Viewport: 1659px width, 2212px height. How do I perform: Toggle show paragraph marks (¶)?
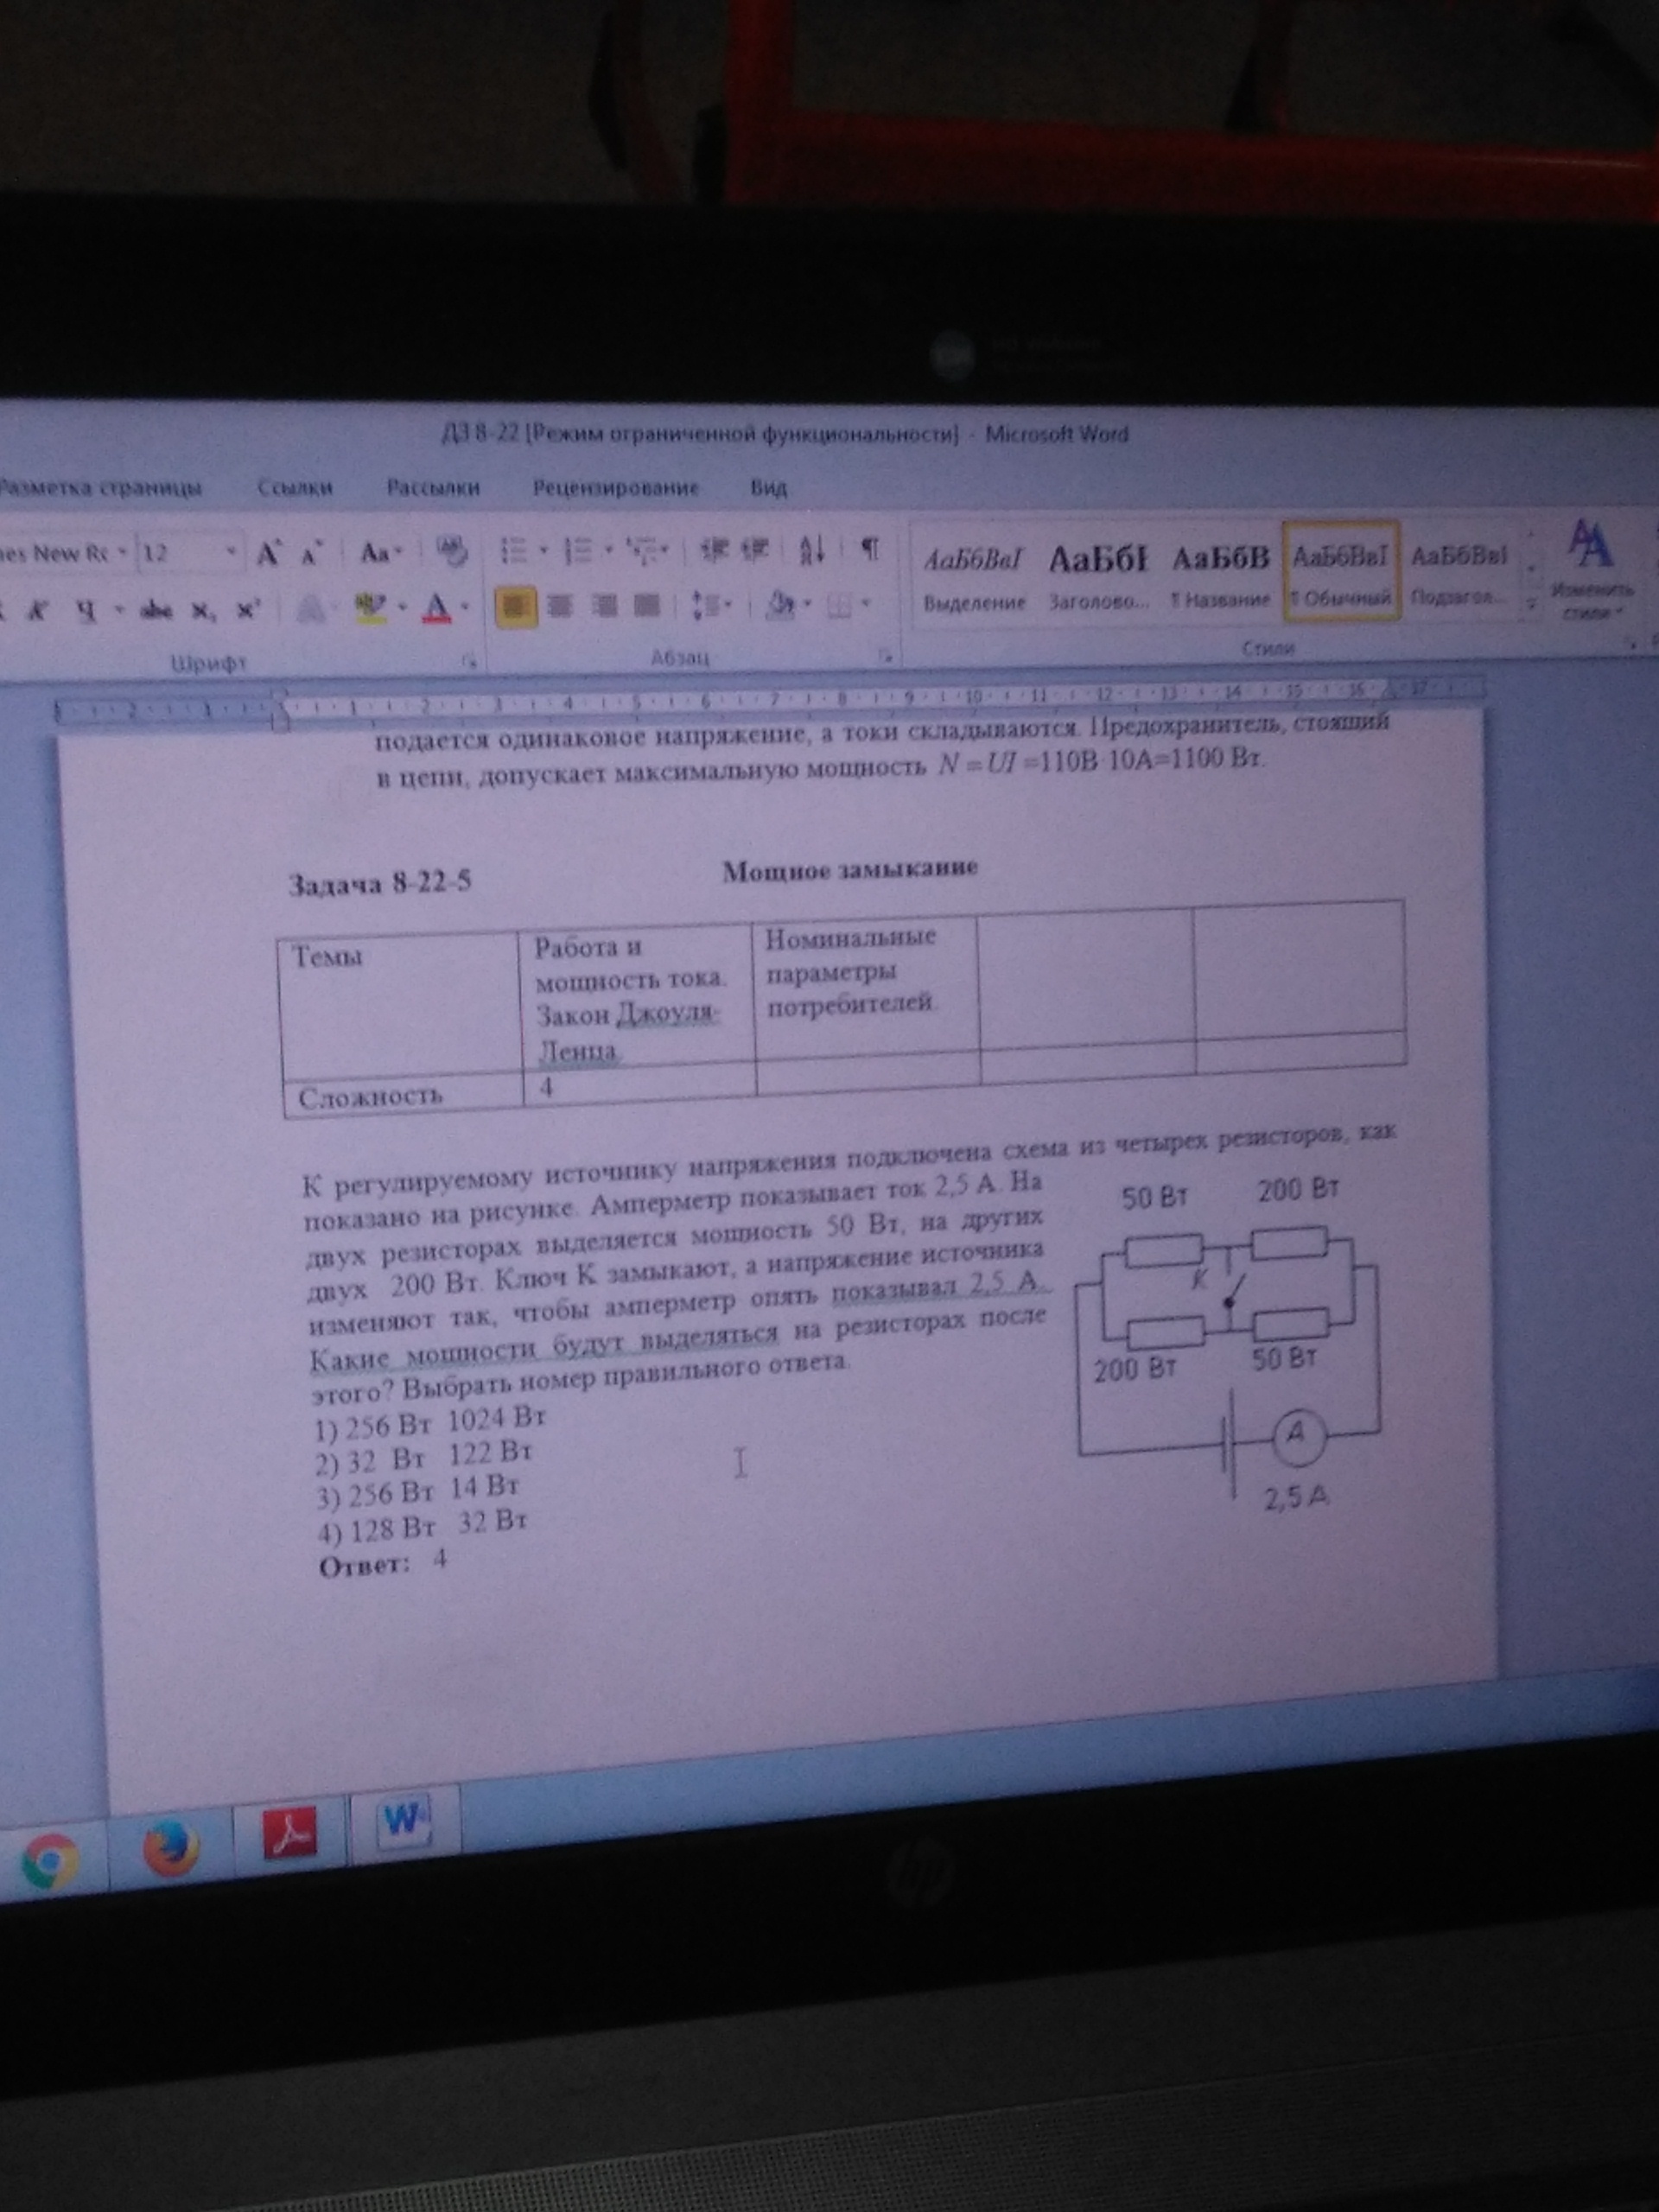point(870,548)
